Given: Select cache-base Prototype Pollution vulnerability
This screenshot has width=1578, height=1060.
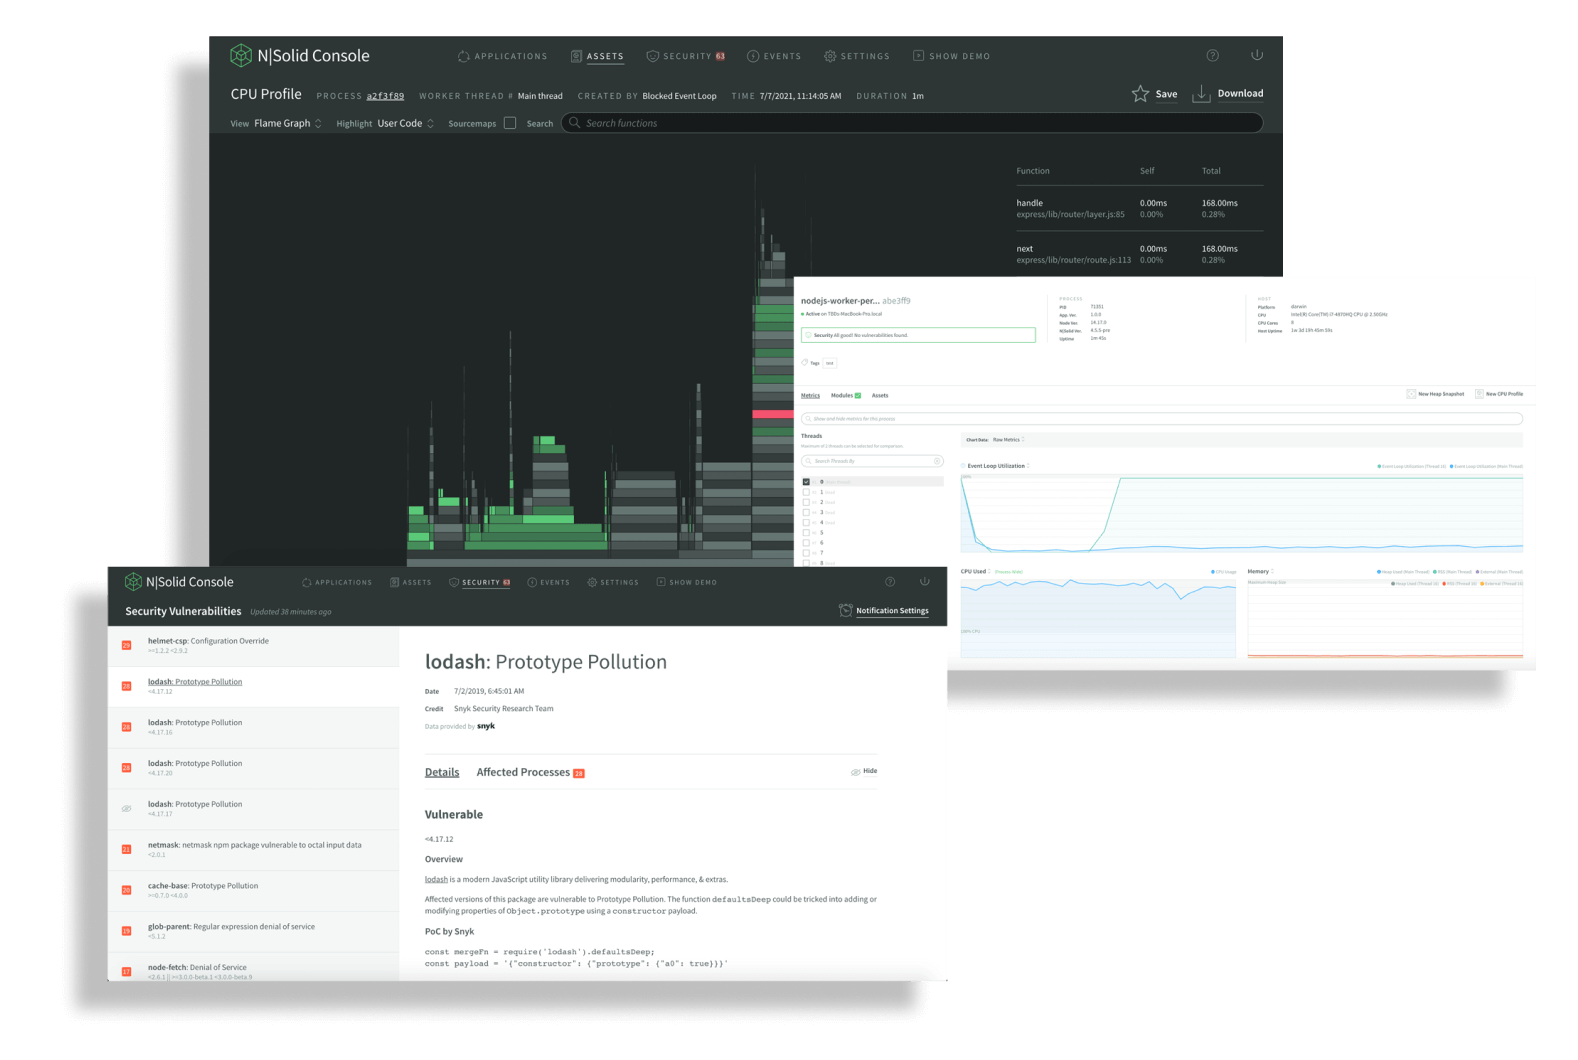Looking at the screenshot, I should [x=254, y=891].
